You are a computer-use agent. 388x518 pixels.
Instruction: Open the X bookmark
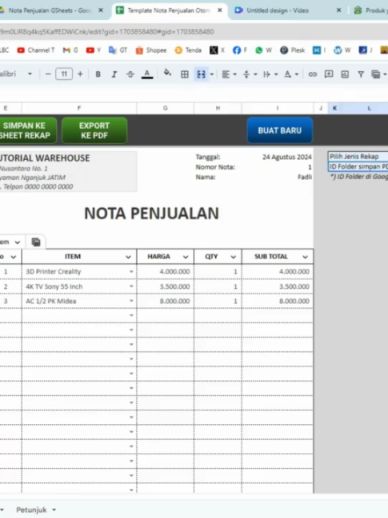(217, 50)
